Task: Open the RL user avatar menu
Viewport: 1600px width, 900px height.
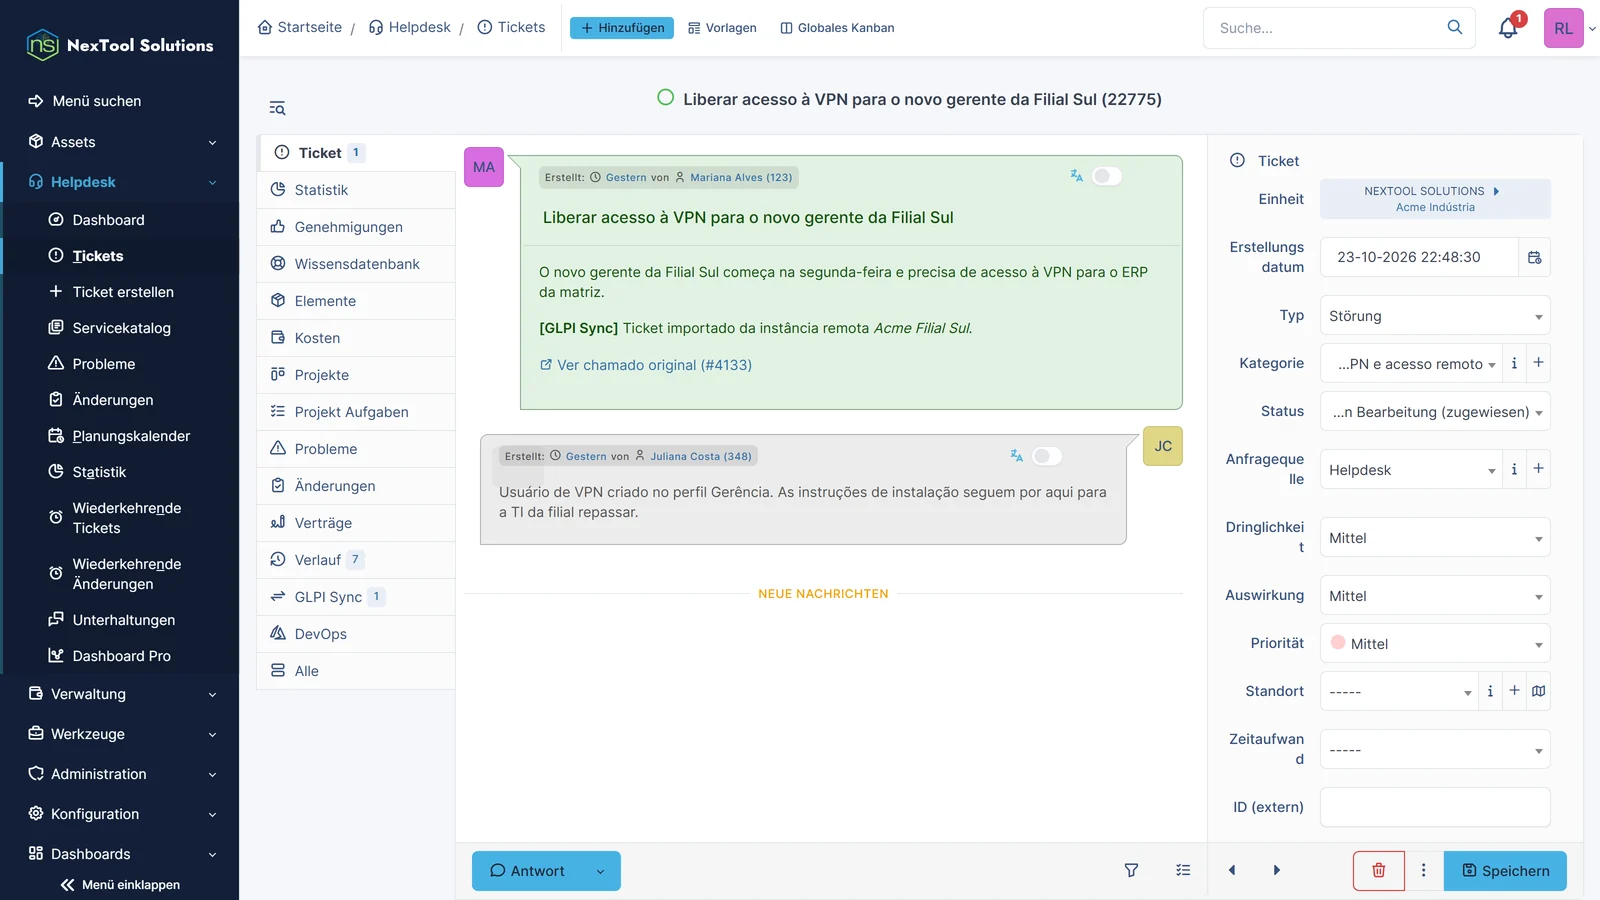Action: click(x=1564, y=28)
